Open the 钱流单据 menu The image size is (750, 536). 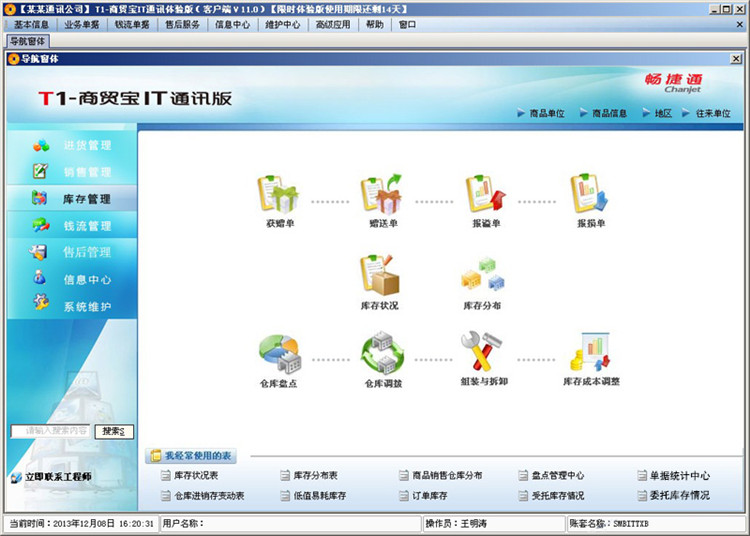[x=132, y=24]
